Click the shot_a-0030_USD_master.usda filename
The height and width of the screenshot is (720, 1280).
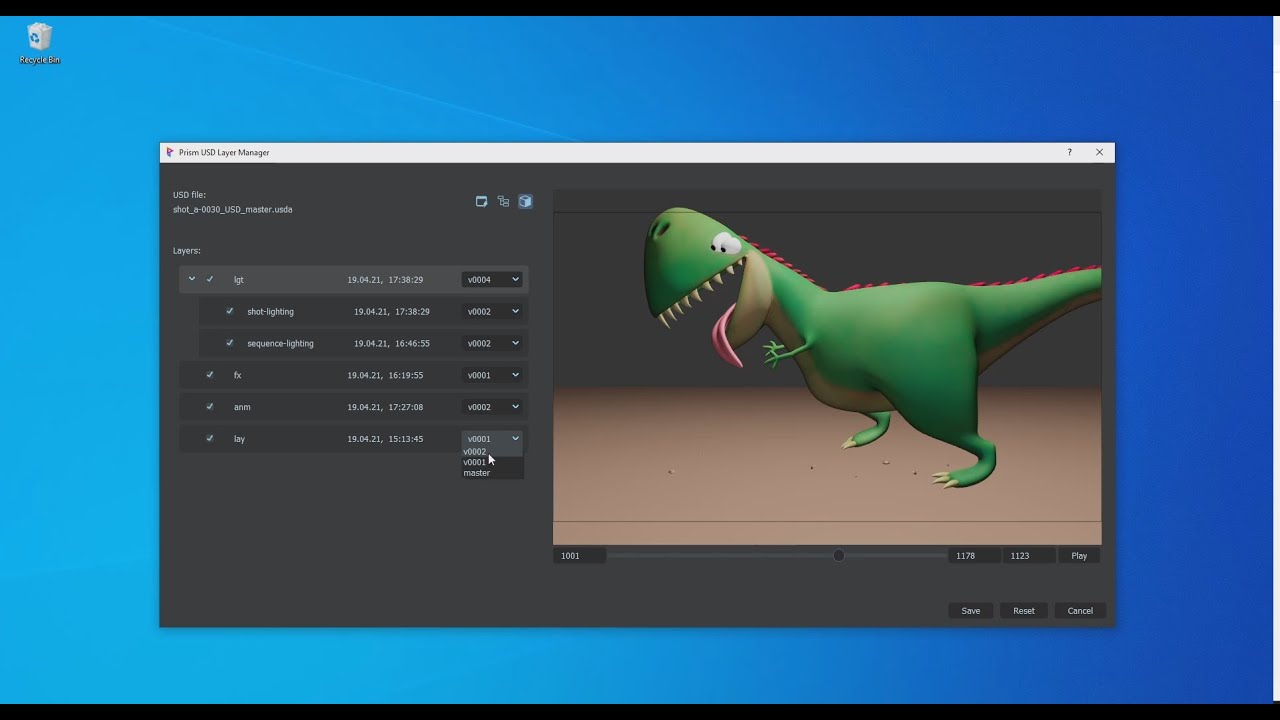233,210
